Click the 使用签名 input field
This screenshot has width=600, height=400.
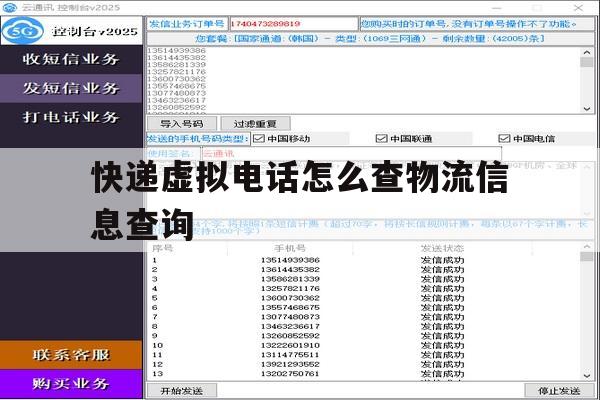351,154
